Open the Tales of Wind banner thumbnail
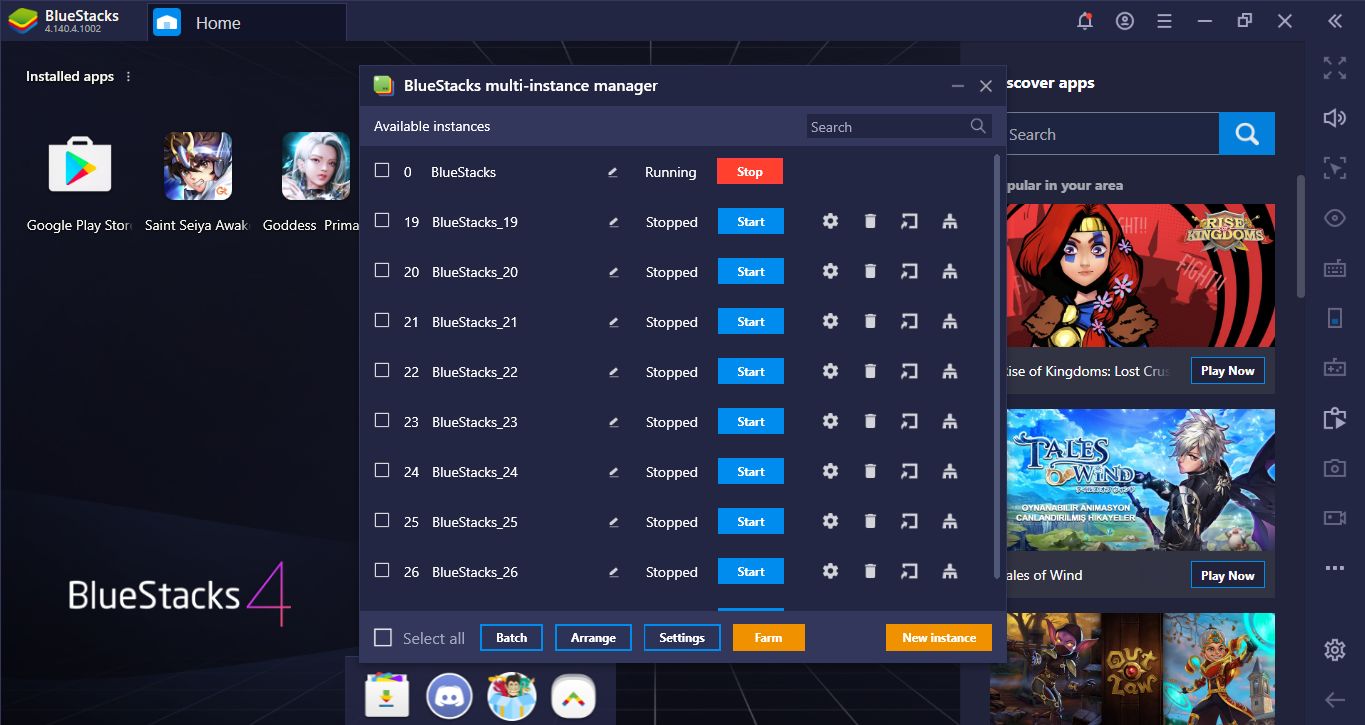This screenshot has height=725, width=1365. tap(1140, 480)
